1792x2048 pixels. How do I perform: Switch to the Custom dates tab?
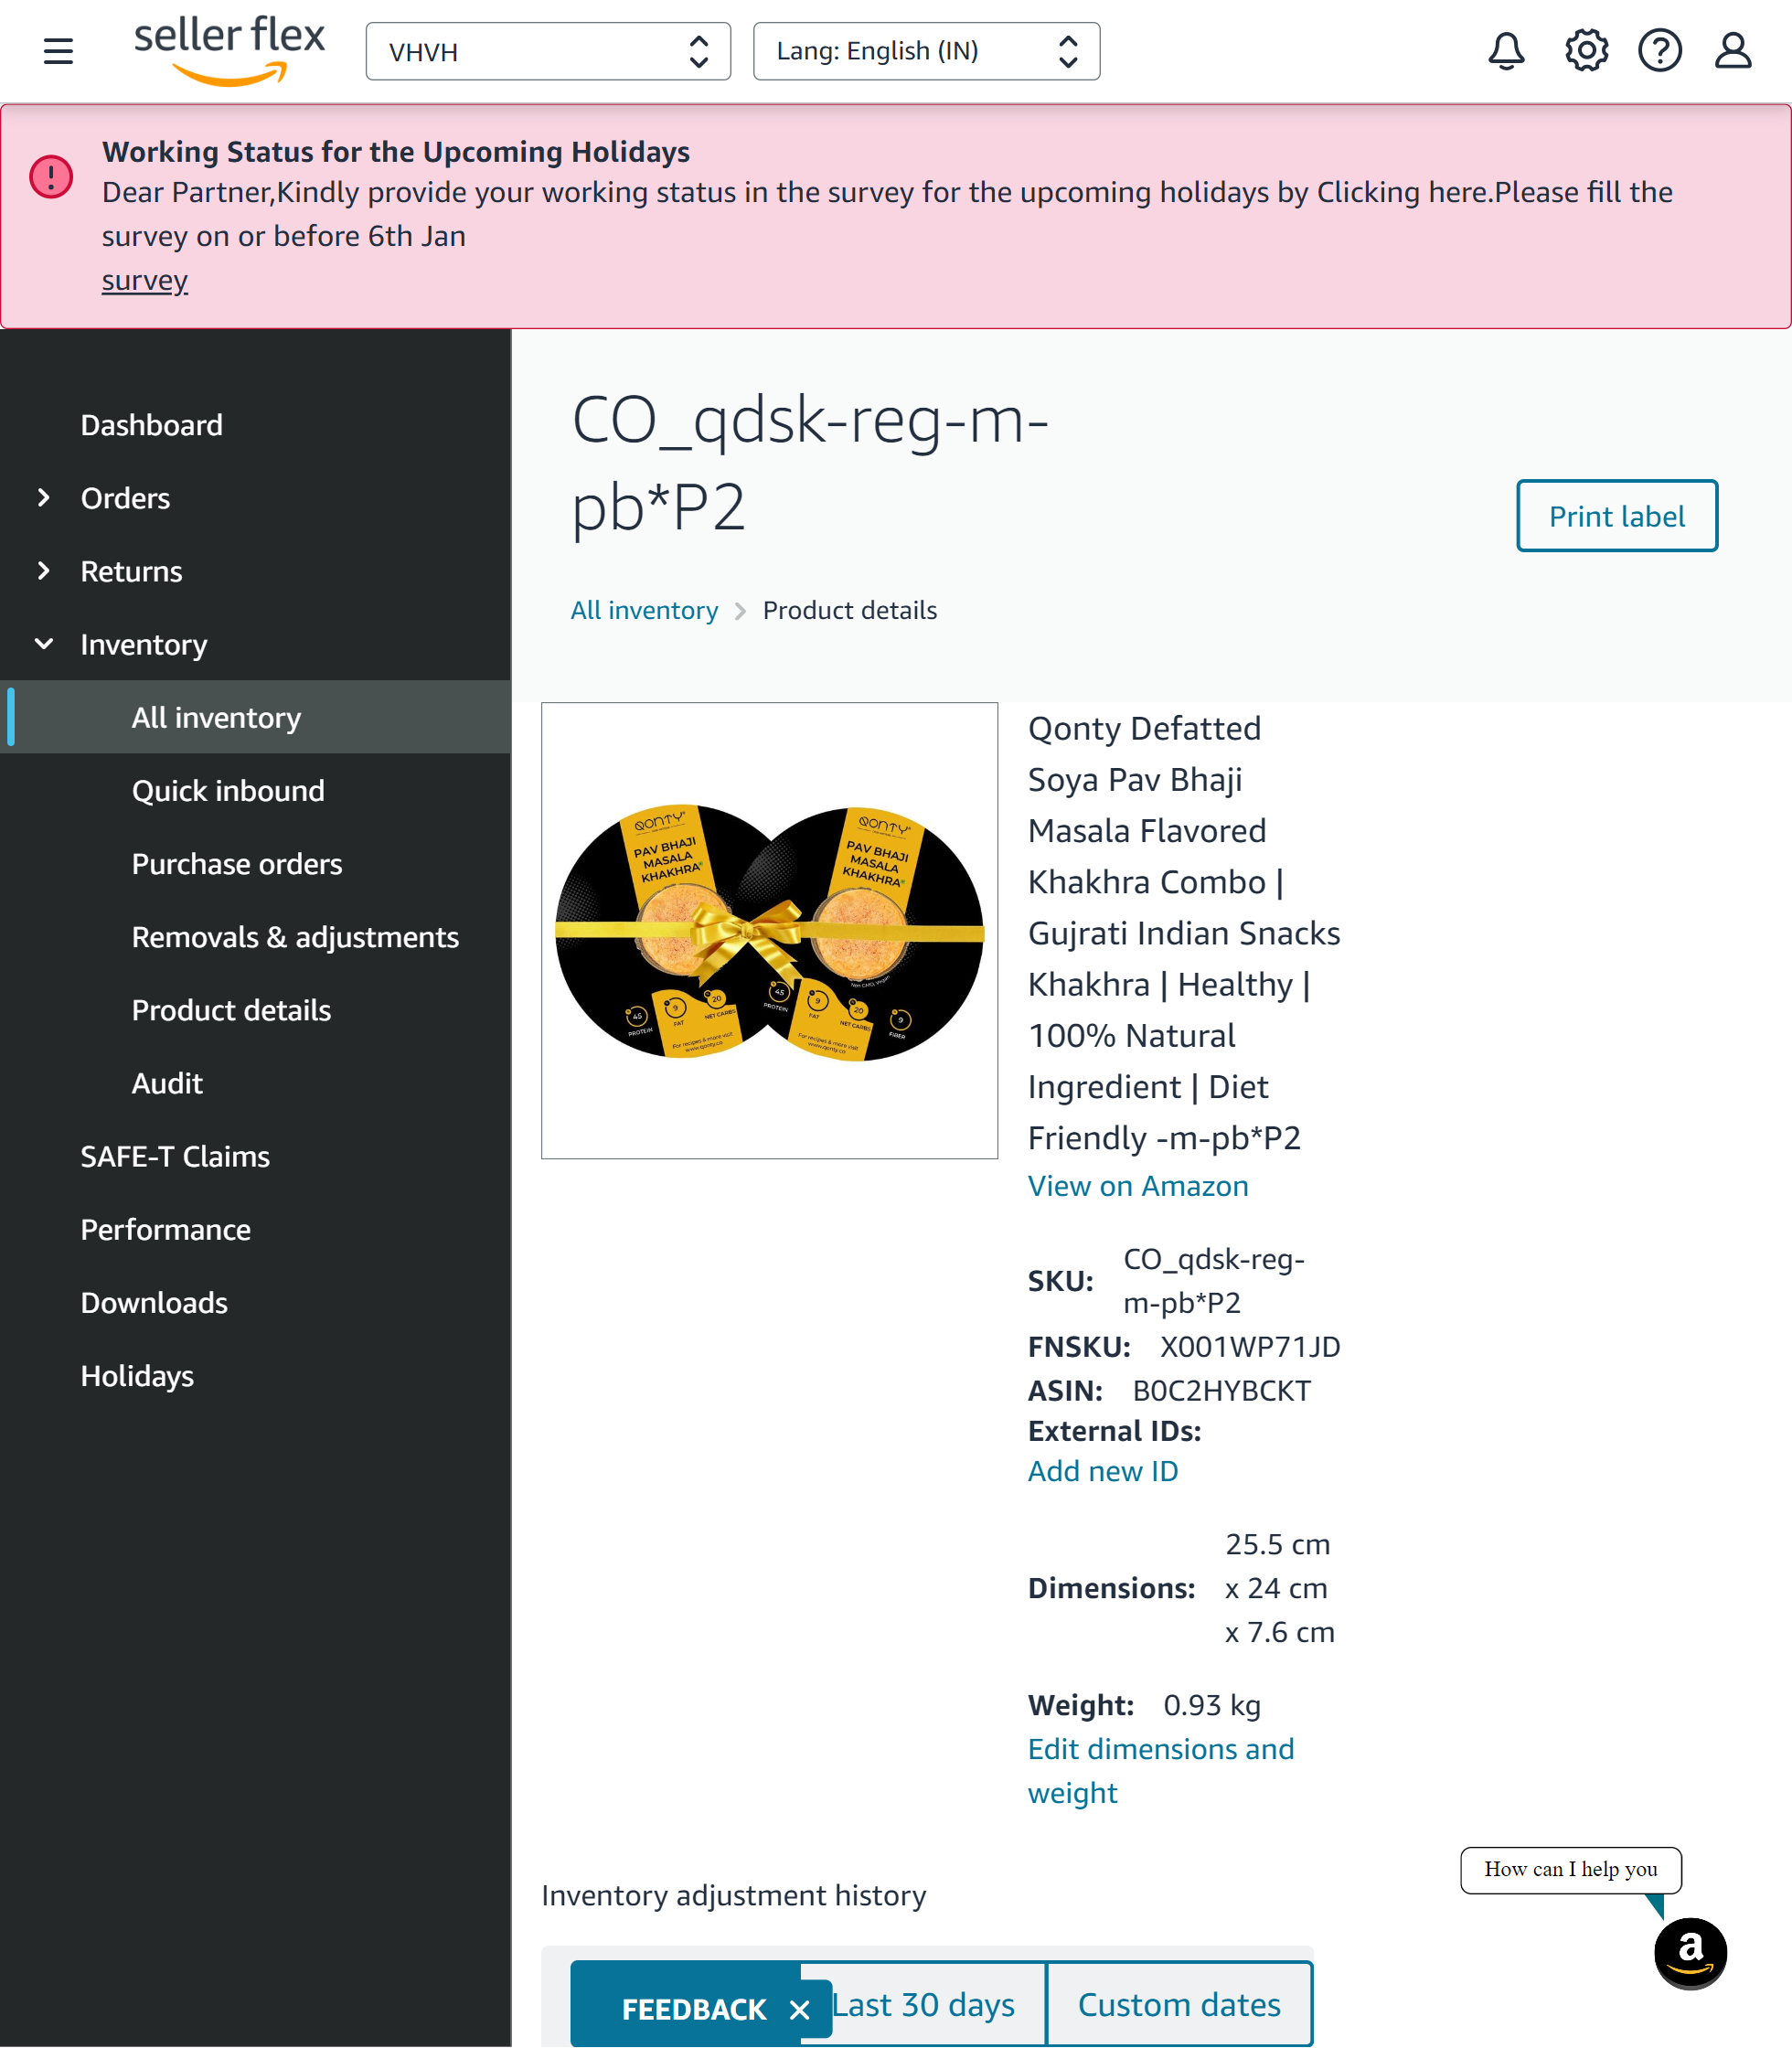pos(1179,2004)
